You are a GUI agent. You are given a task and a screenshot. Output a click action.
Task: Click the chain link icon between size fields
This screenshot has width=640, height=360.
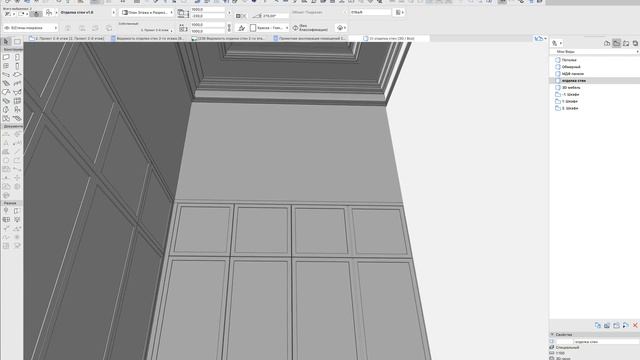tap(229, 28)
